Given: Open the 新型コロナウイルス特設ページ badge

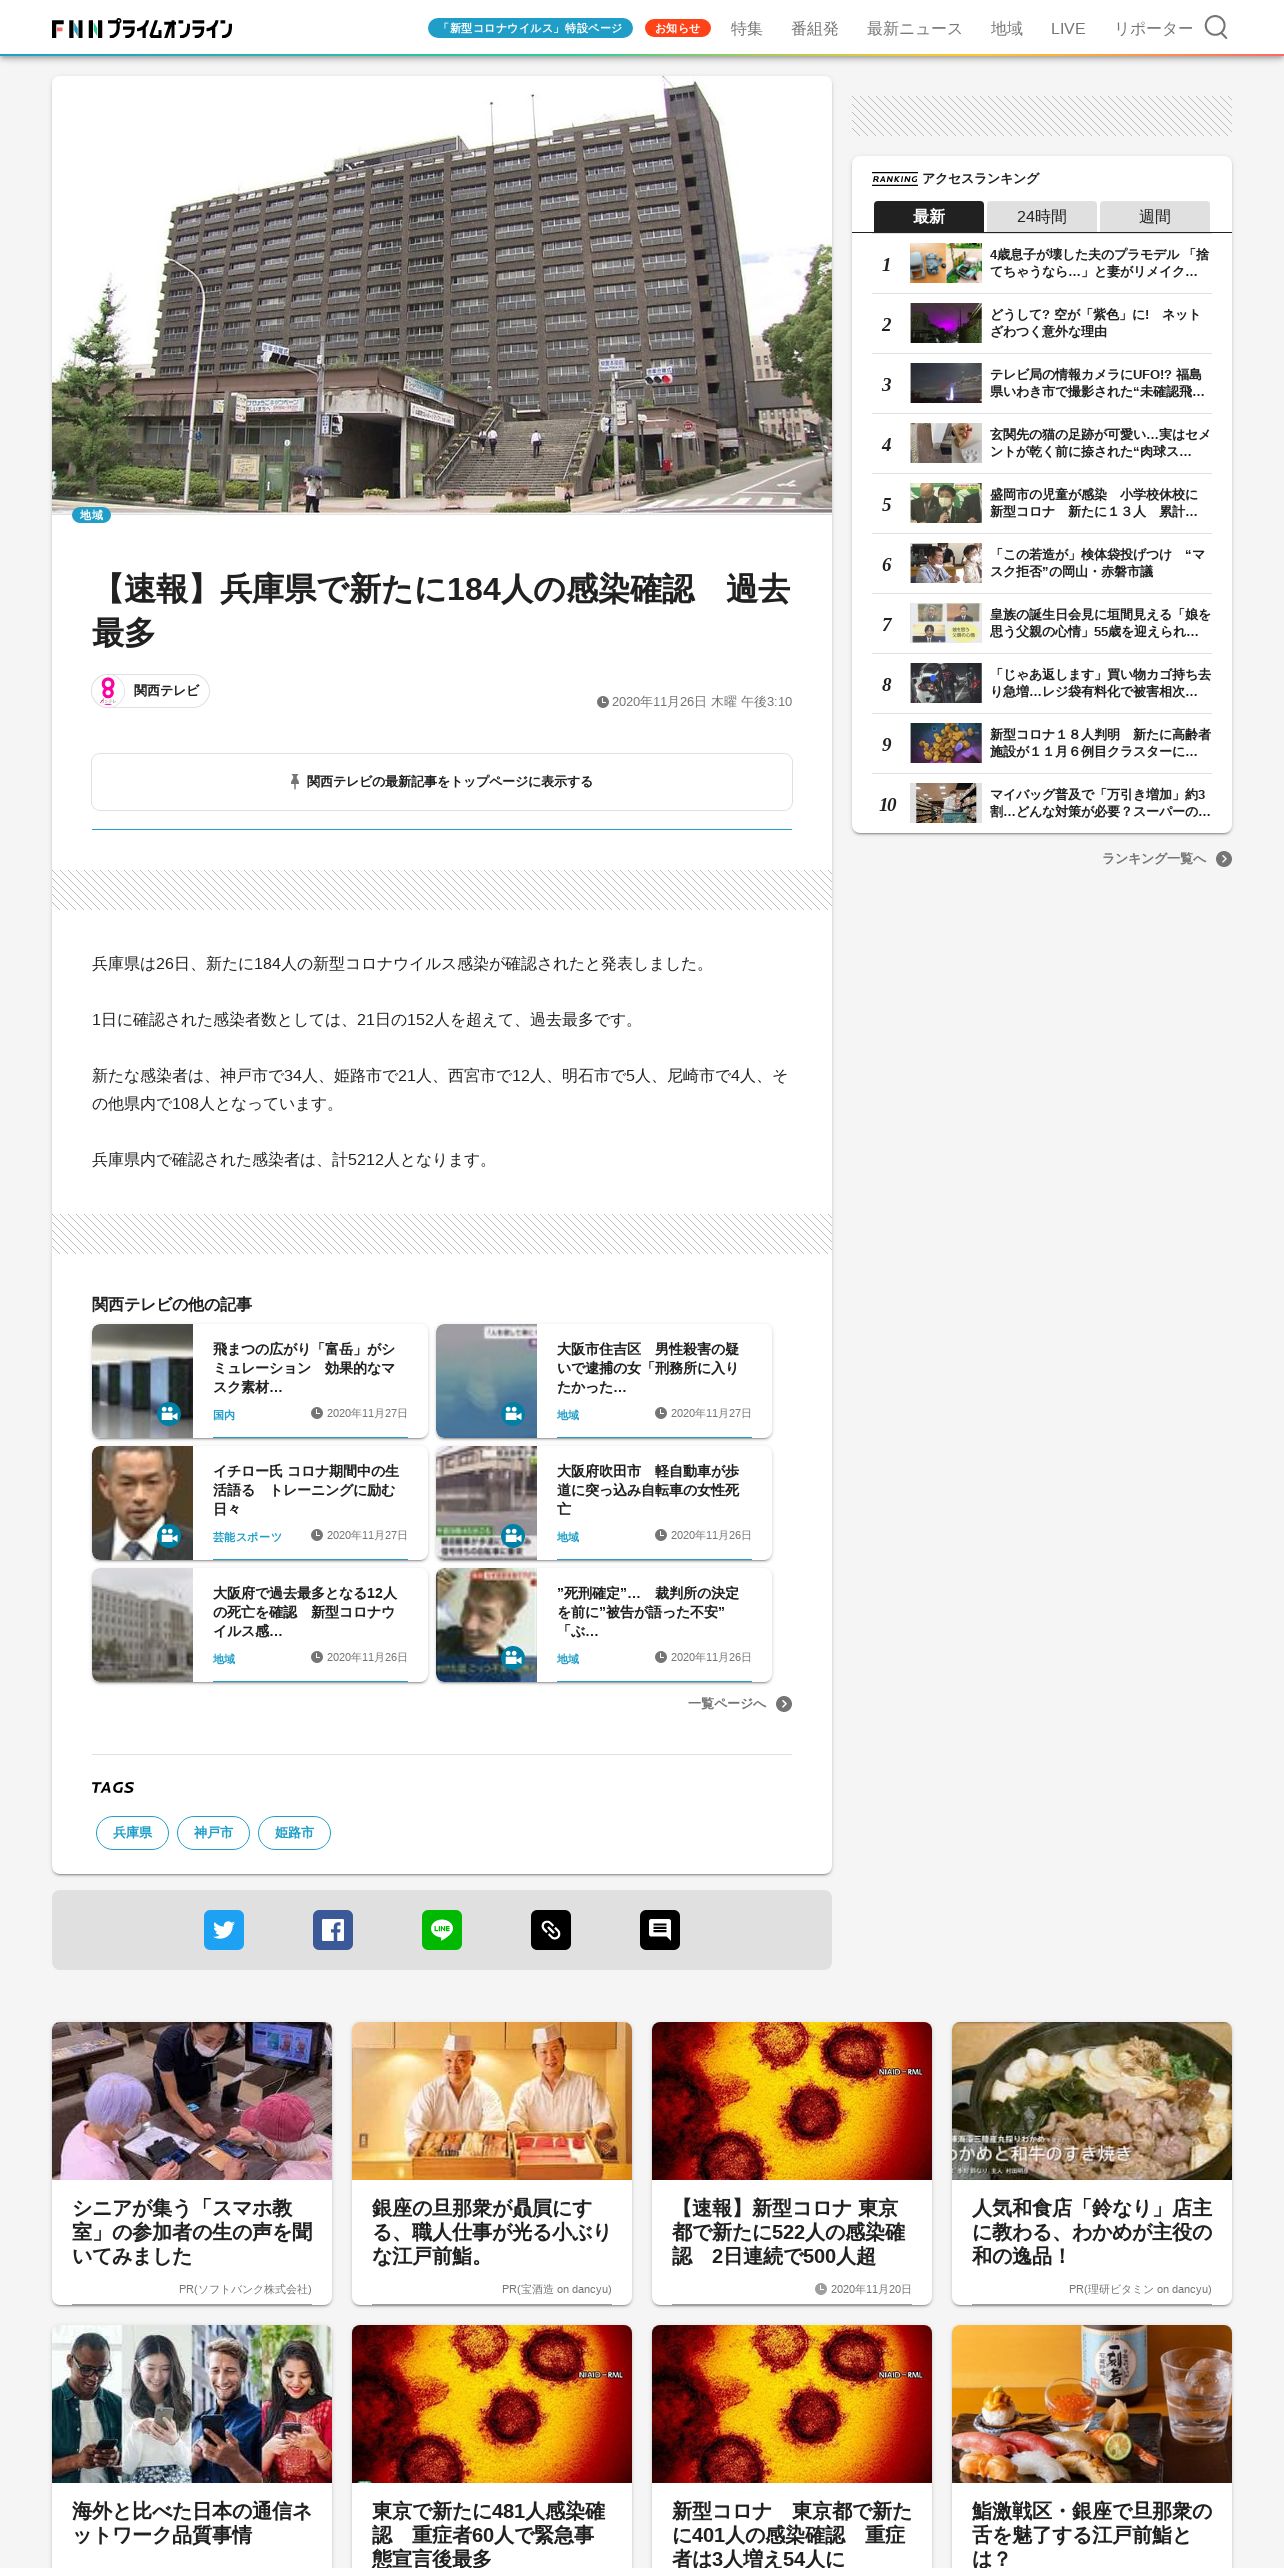Looking at the screenshot, I should tap(530, 28).
